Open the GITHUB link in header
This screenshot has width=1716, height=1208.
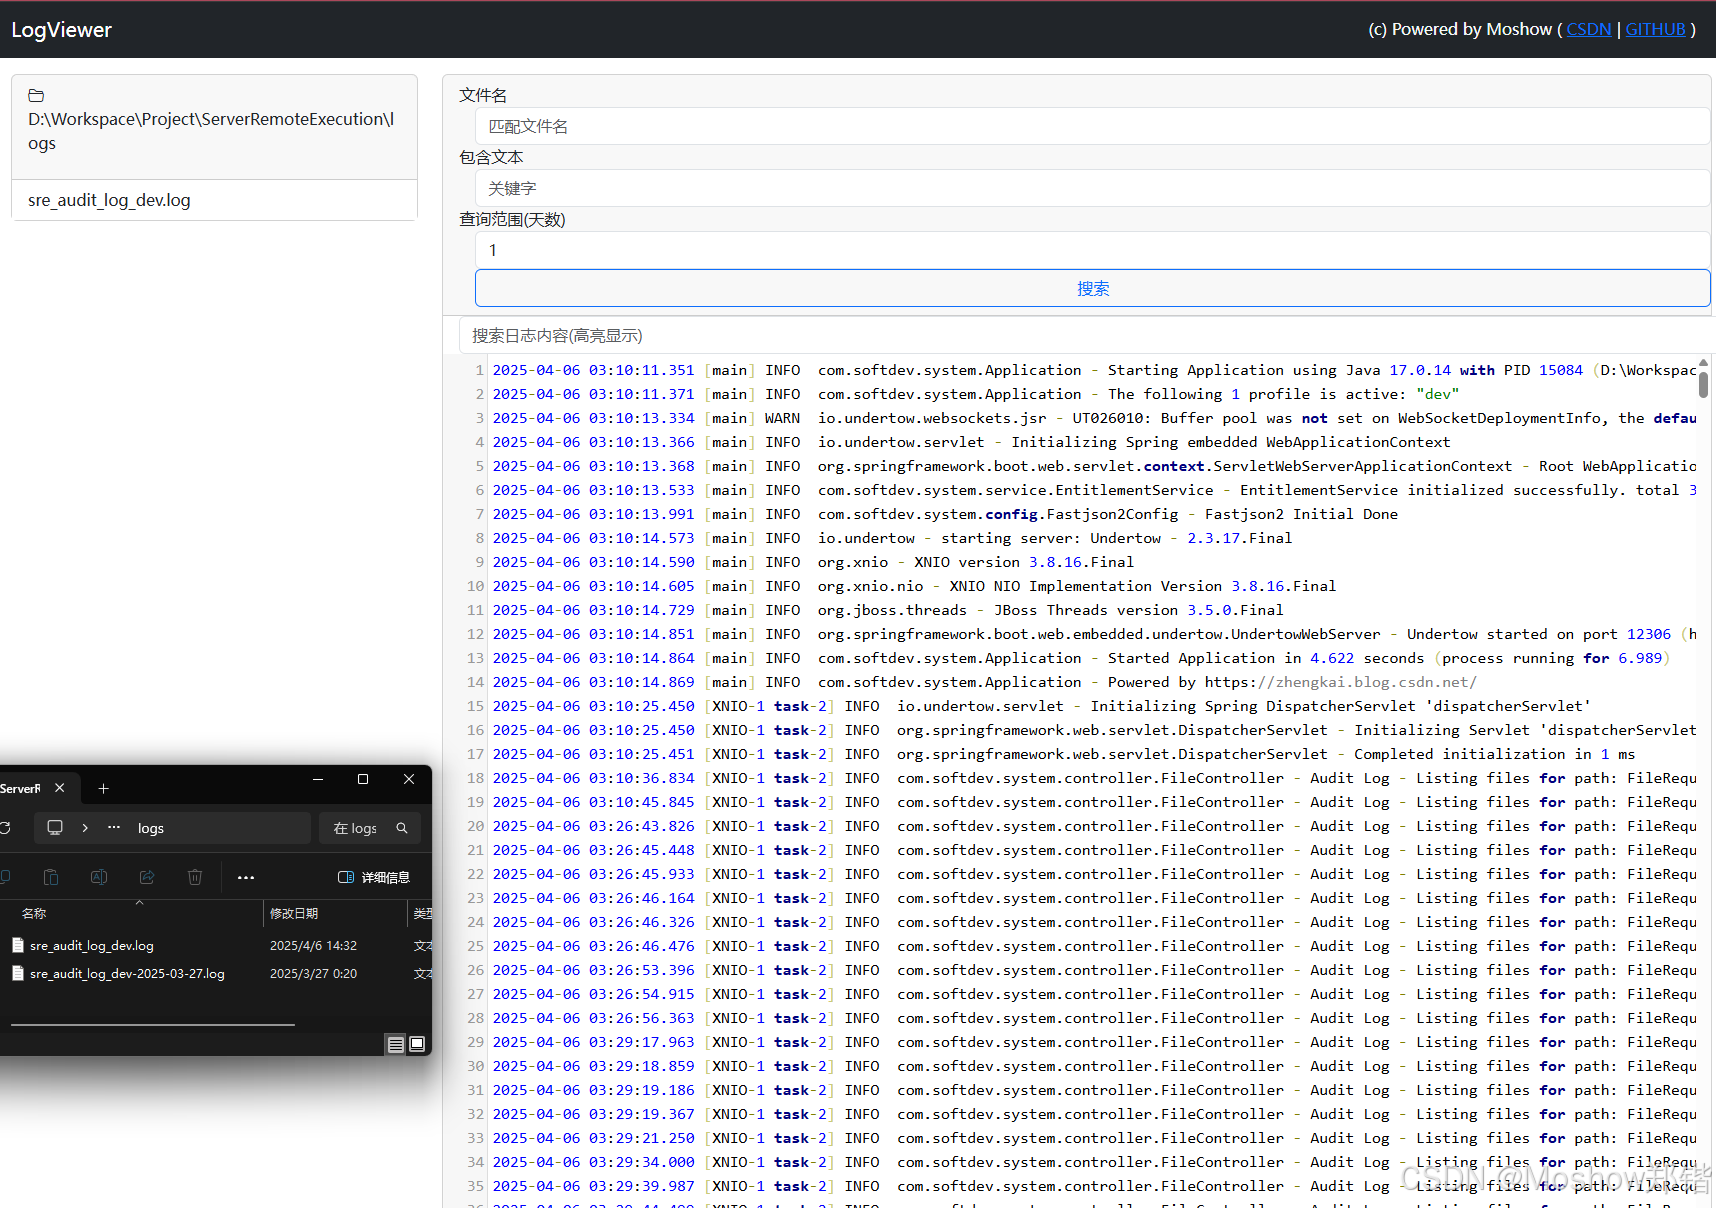[x=1655, y=29]
